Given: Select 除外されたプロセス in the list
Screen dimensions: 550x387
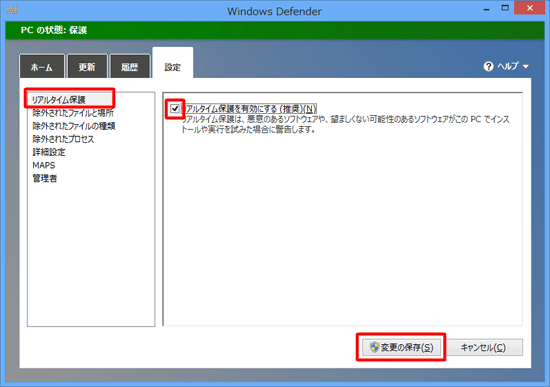Looking at the screenshot, I should pos(63,139).
